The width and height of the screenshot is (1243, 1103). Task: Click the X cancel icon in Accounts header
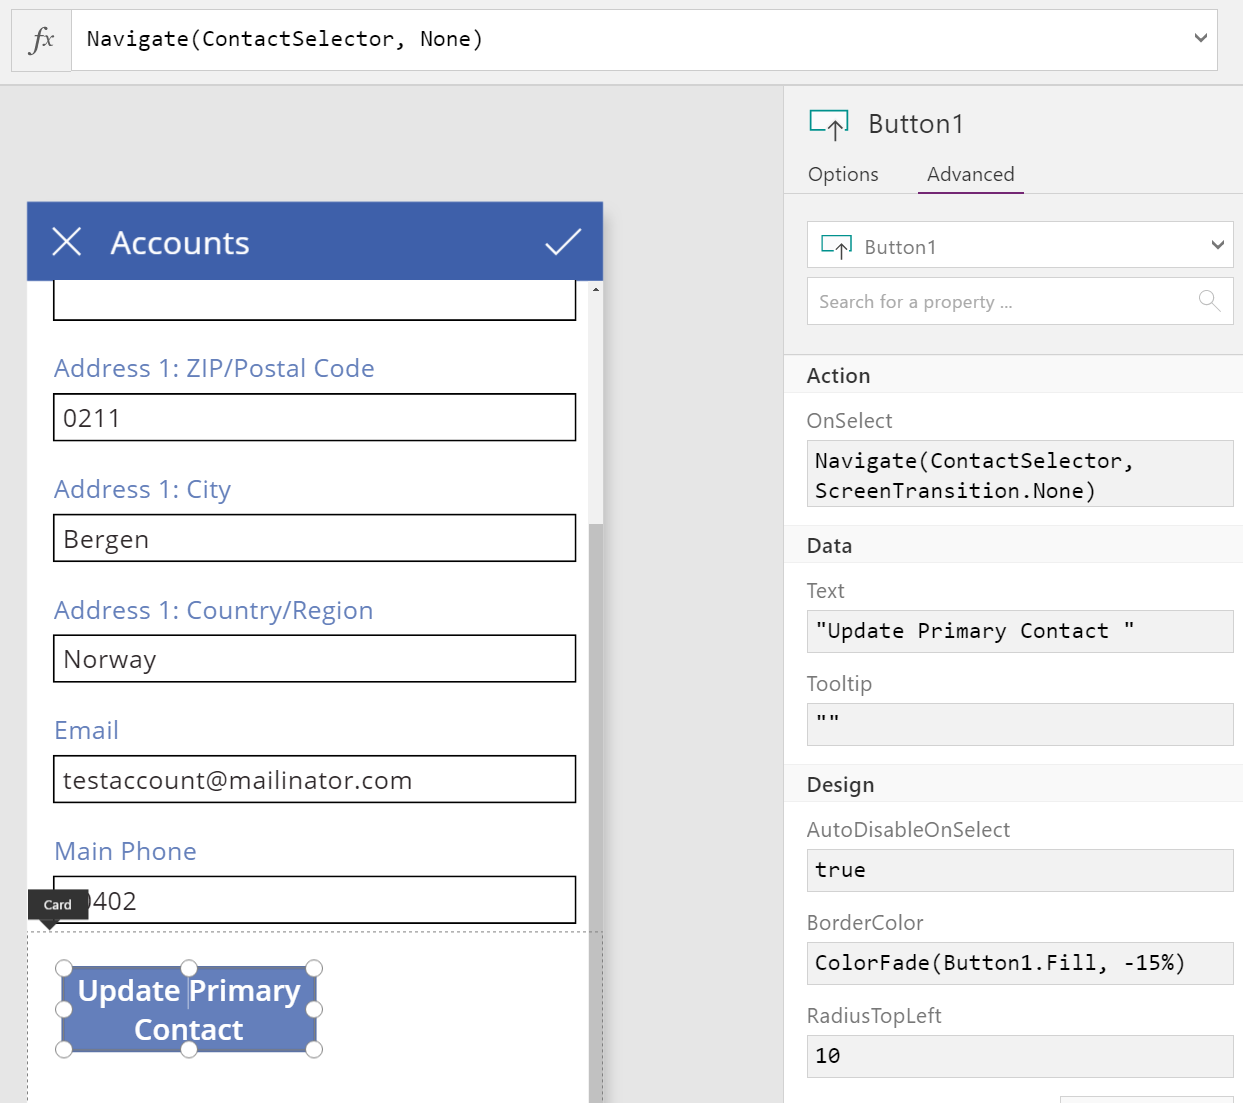pyautogui.click(x=67, y=242)
